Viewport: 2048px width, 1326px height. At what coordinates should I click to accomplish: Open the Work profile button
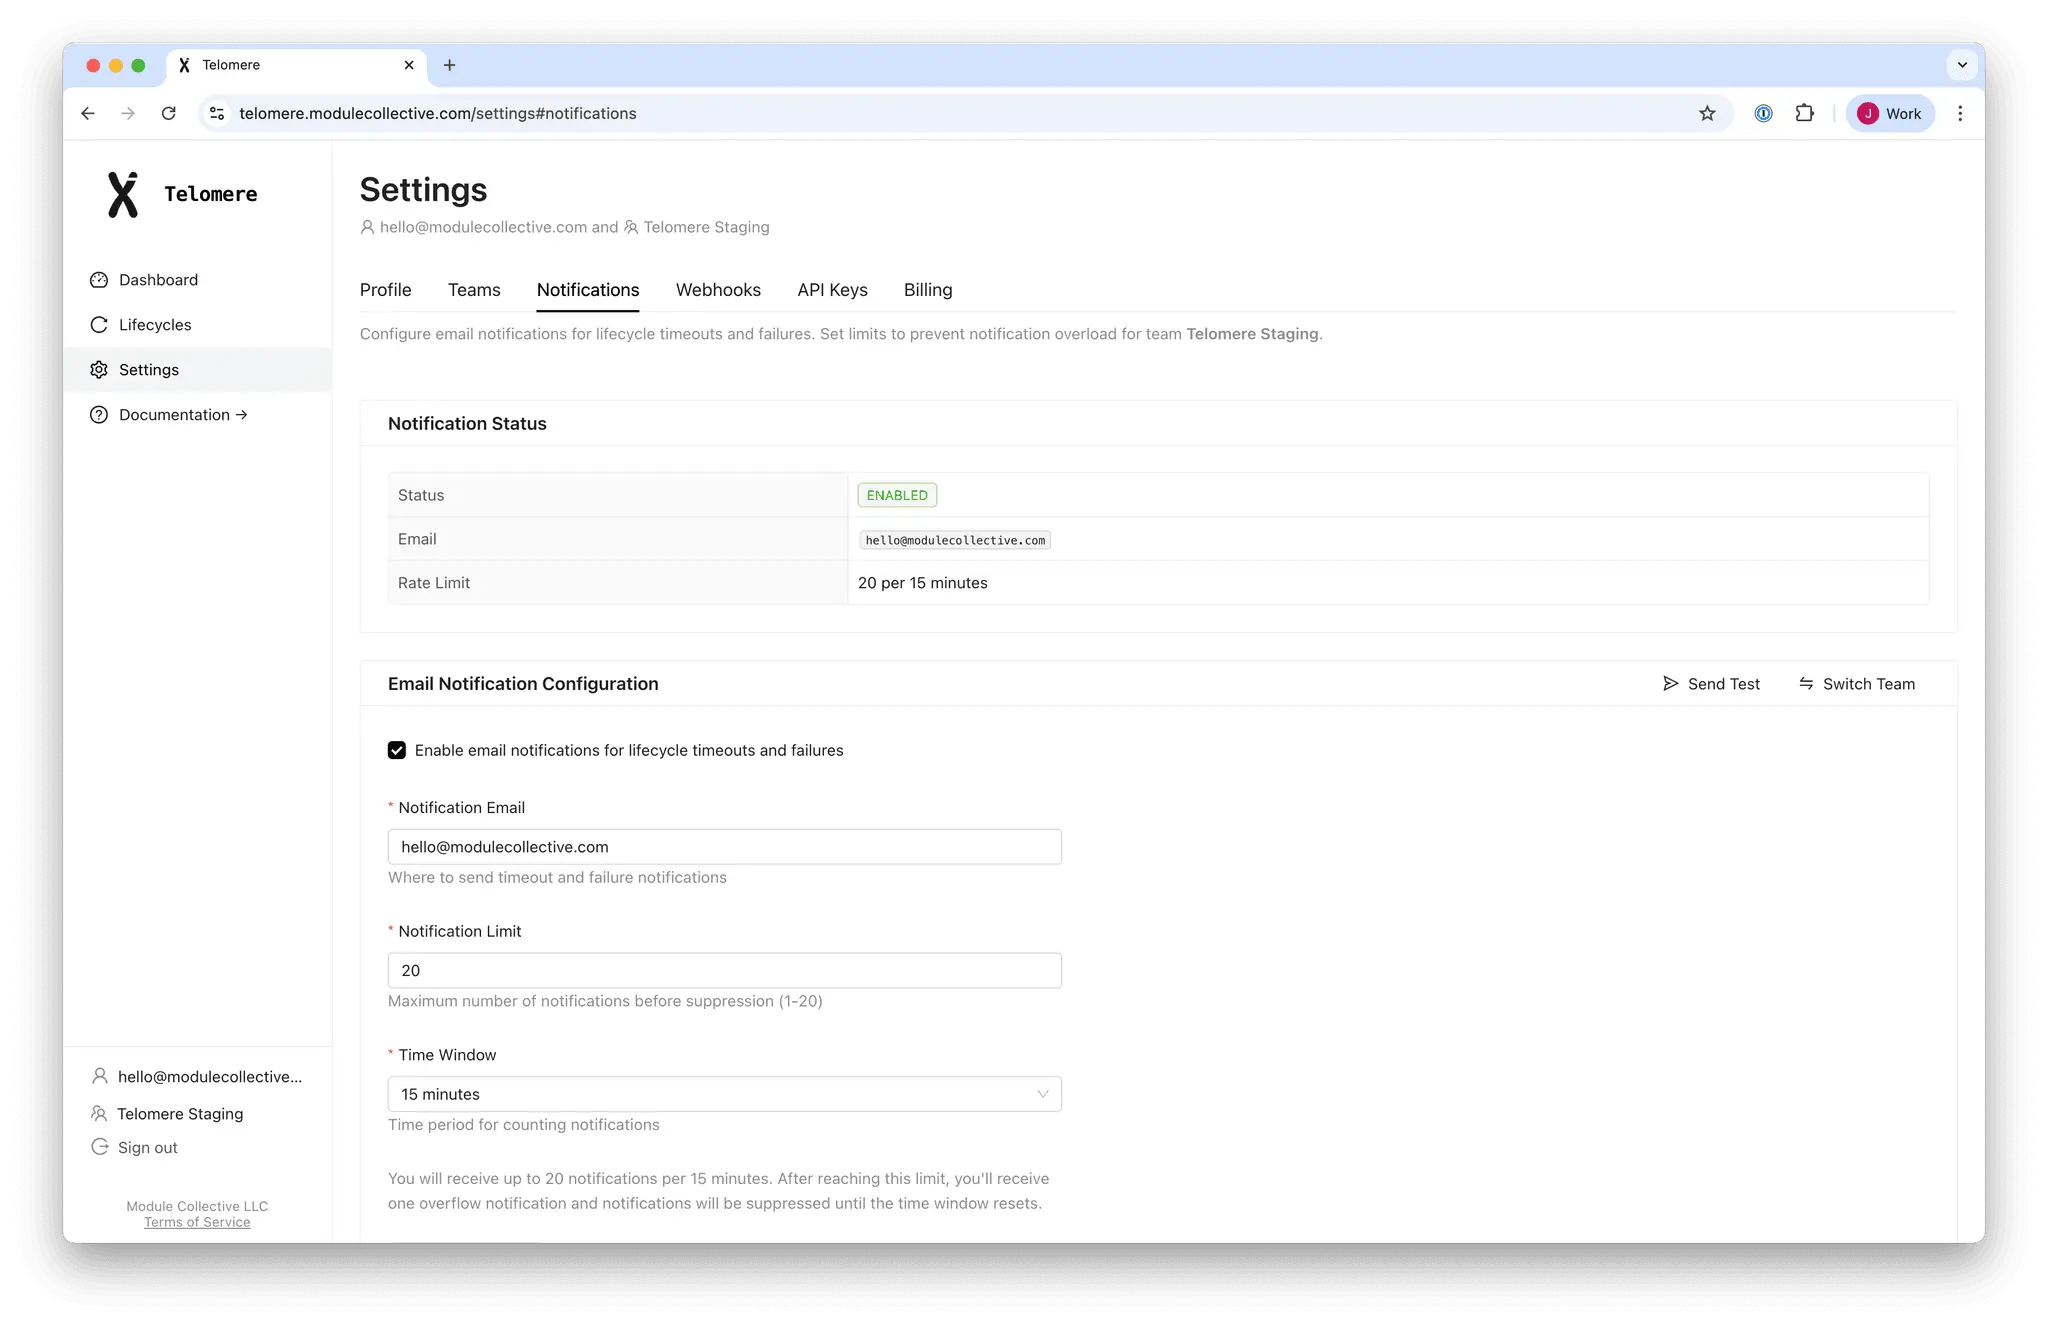point(1889,114)
